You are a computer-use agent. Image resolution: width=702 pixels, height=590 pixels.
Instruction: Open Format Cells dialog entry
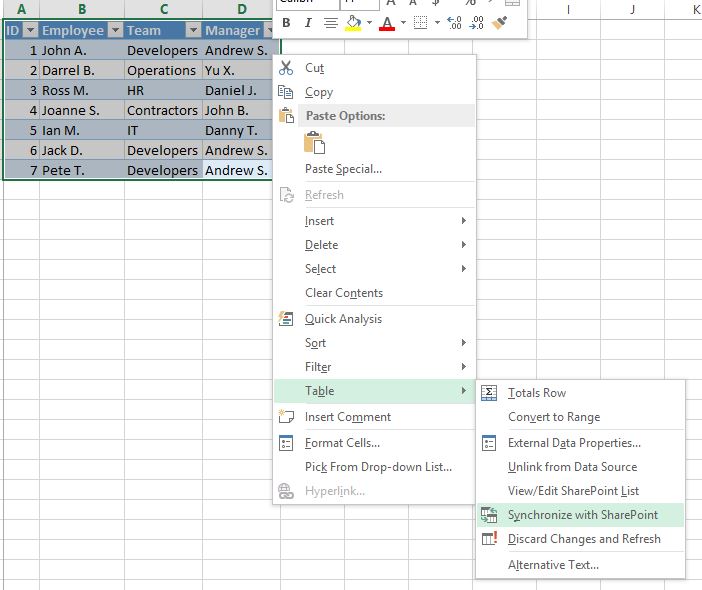tap(342, 443)
